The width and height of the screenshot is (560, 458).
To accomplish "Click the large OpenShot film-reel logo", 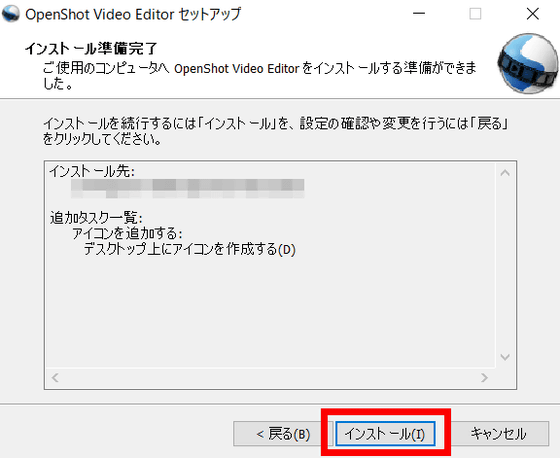I will pyautogui.click(x=528, y=64).
